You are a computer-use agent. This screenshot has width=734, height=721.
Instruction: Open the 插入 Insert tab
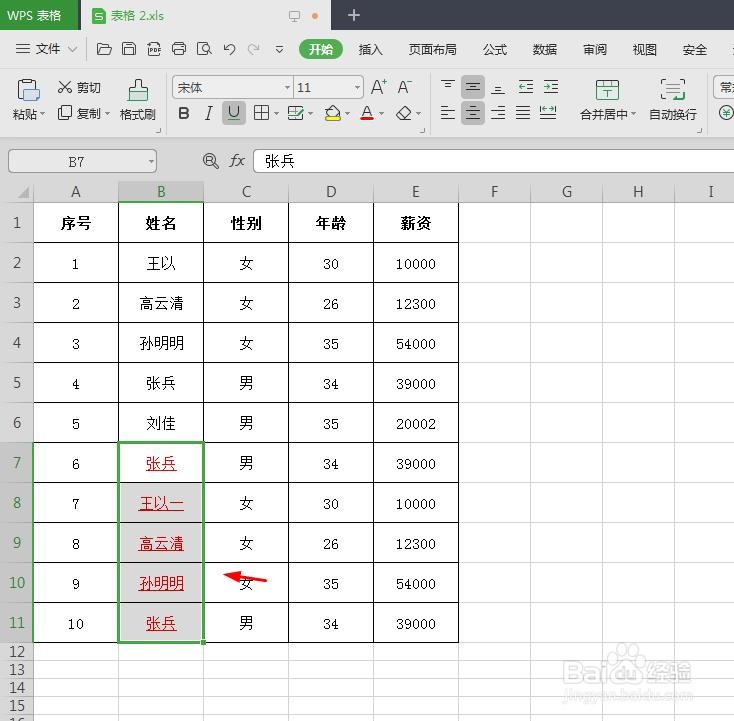tap(370, 49)
